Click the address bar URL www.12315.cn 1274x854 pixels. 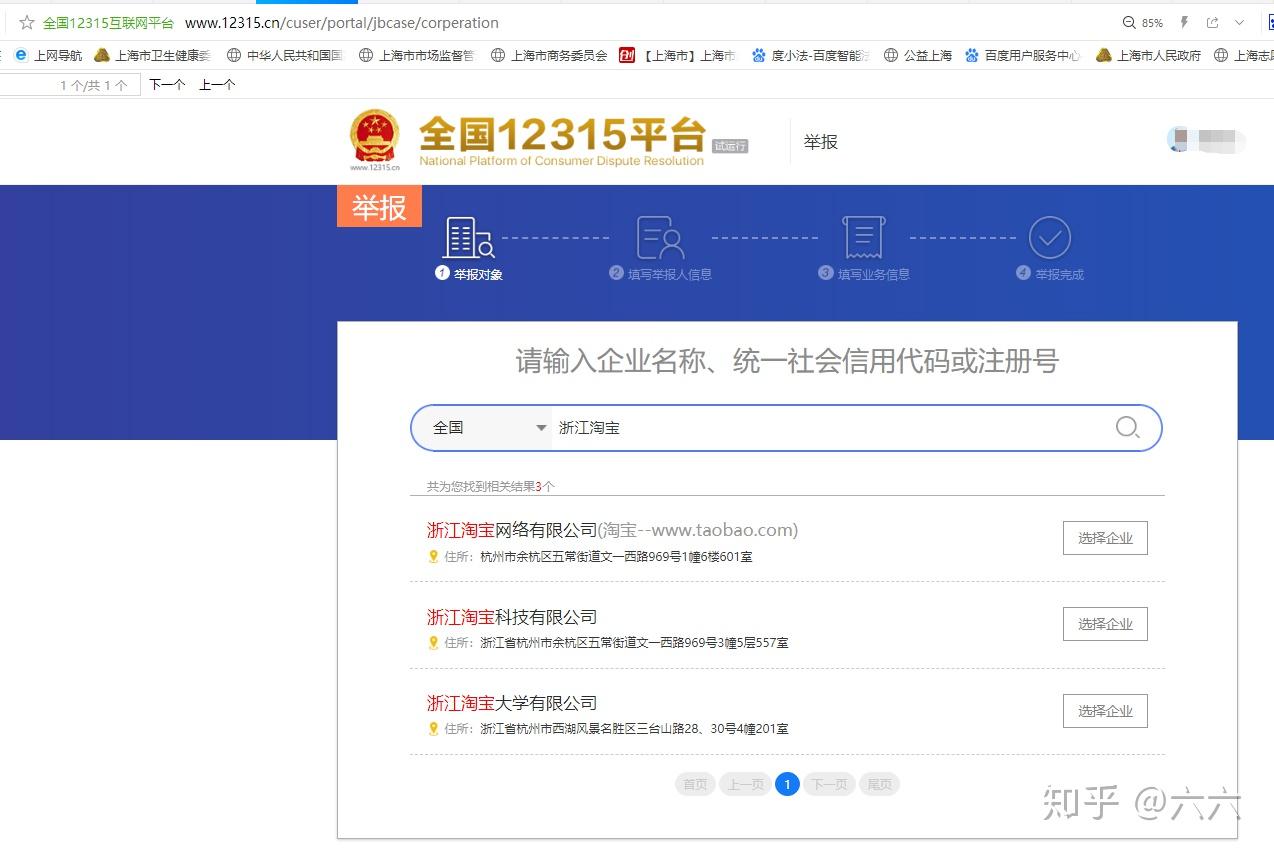[x=342, y=22]
